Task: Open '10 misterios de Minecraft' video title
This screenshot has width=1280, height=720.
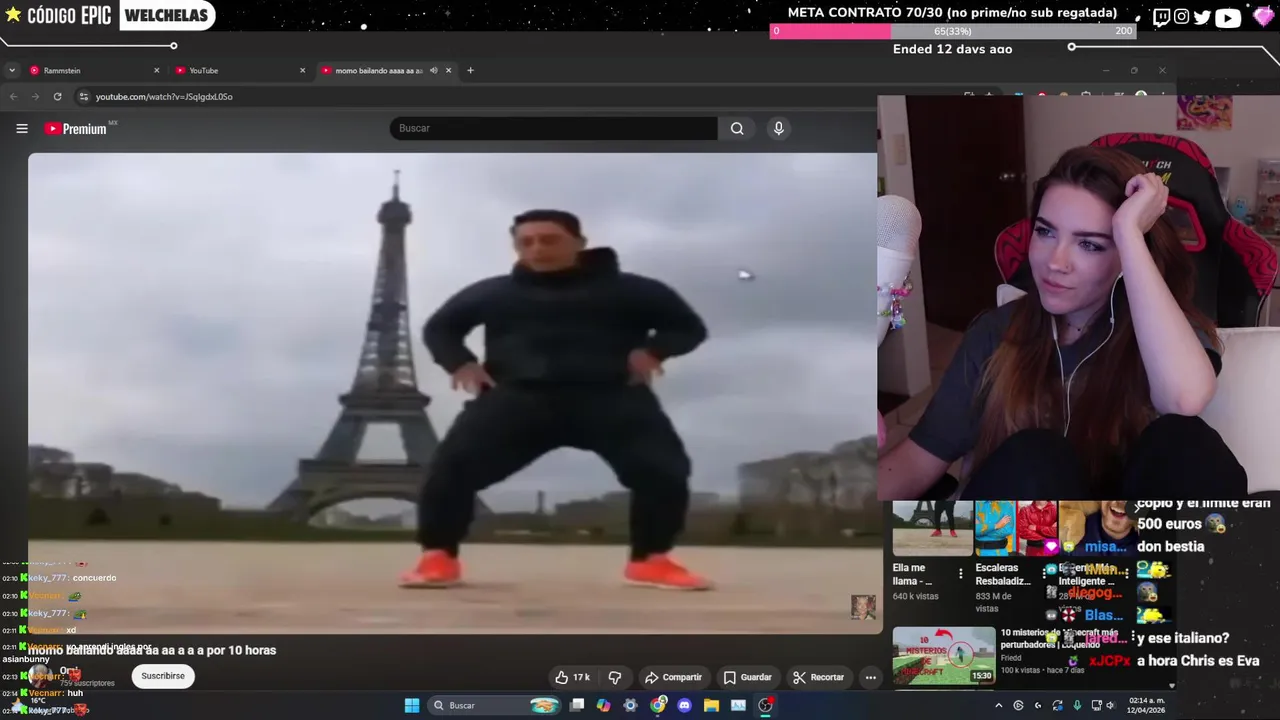Action: [1060, 638]
